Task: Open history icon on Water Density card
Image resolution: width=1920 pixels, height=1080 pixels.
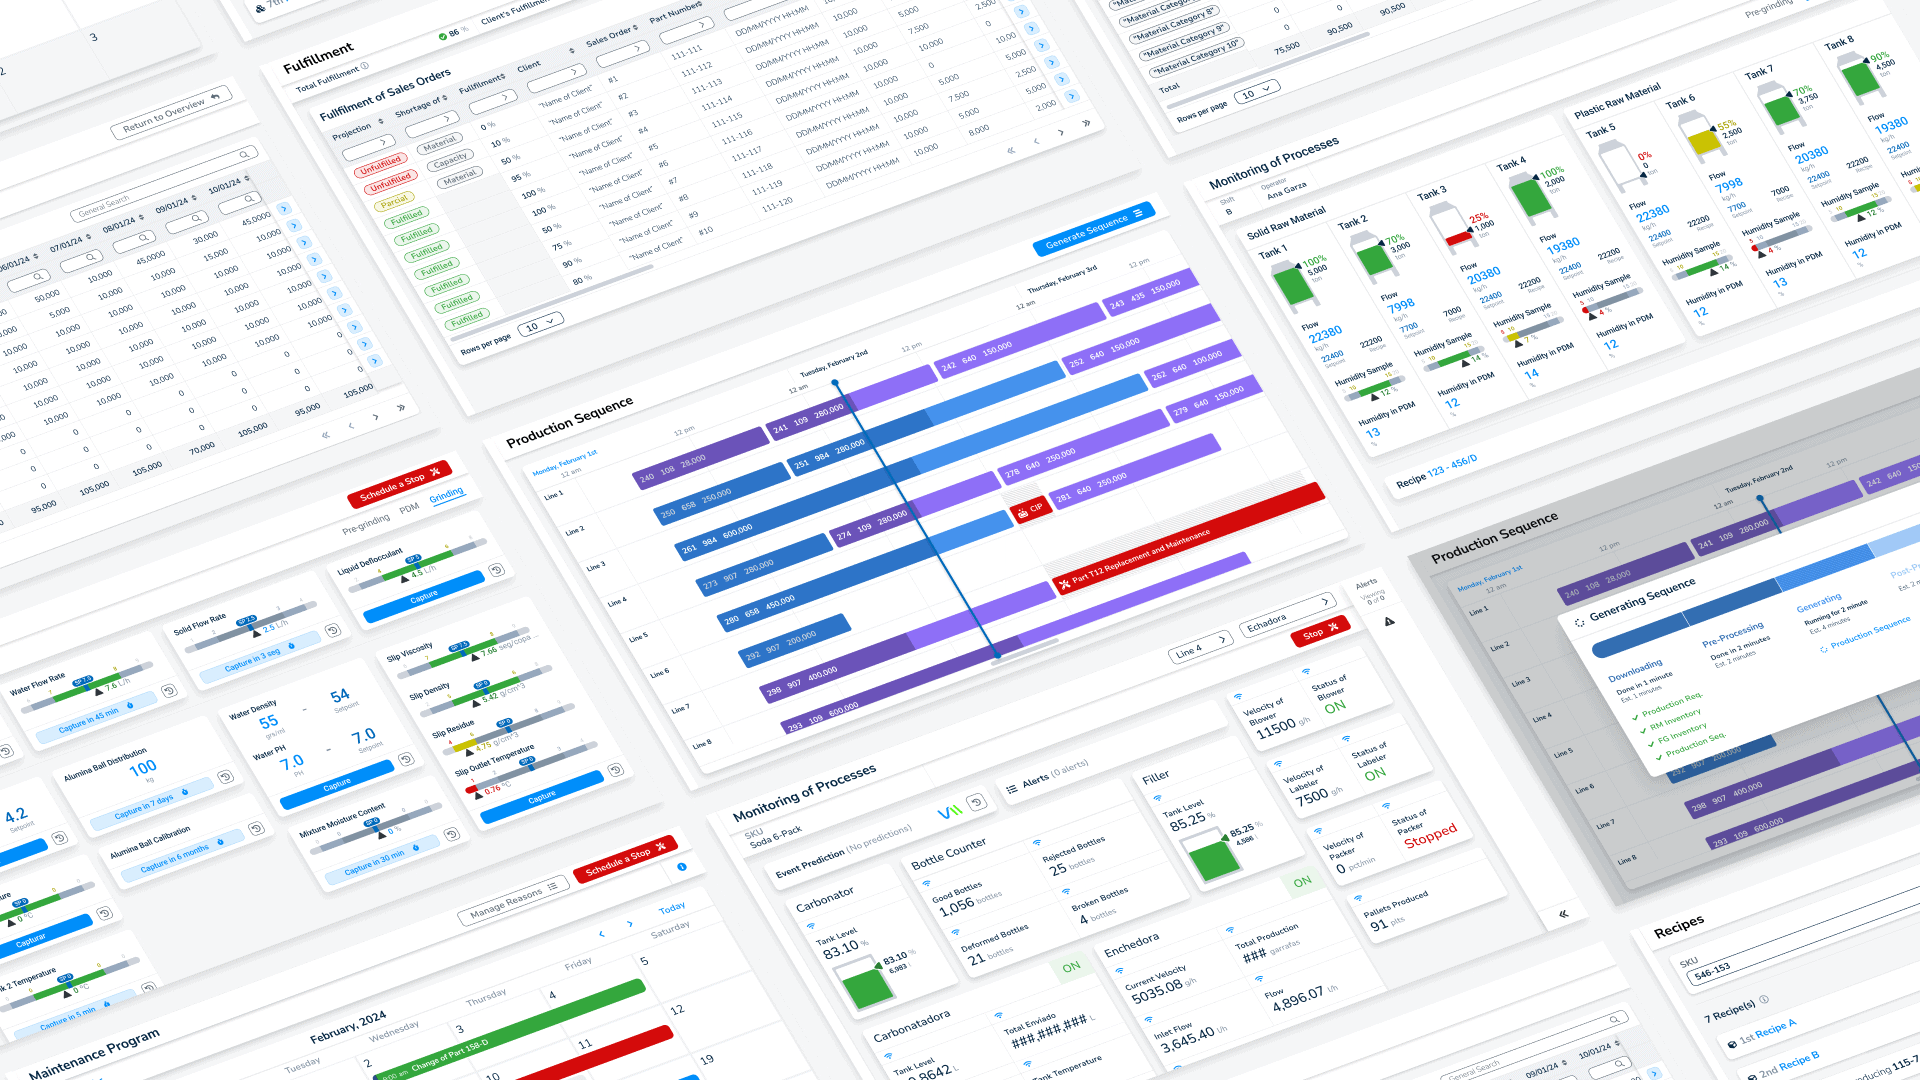Action: tap(406, 759)
